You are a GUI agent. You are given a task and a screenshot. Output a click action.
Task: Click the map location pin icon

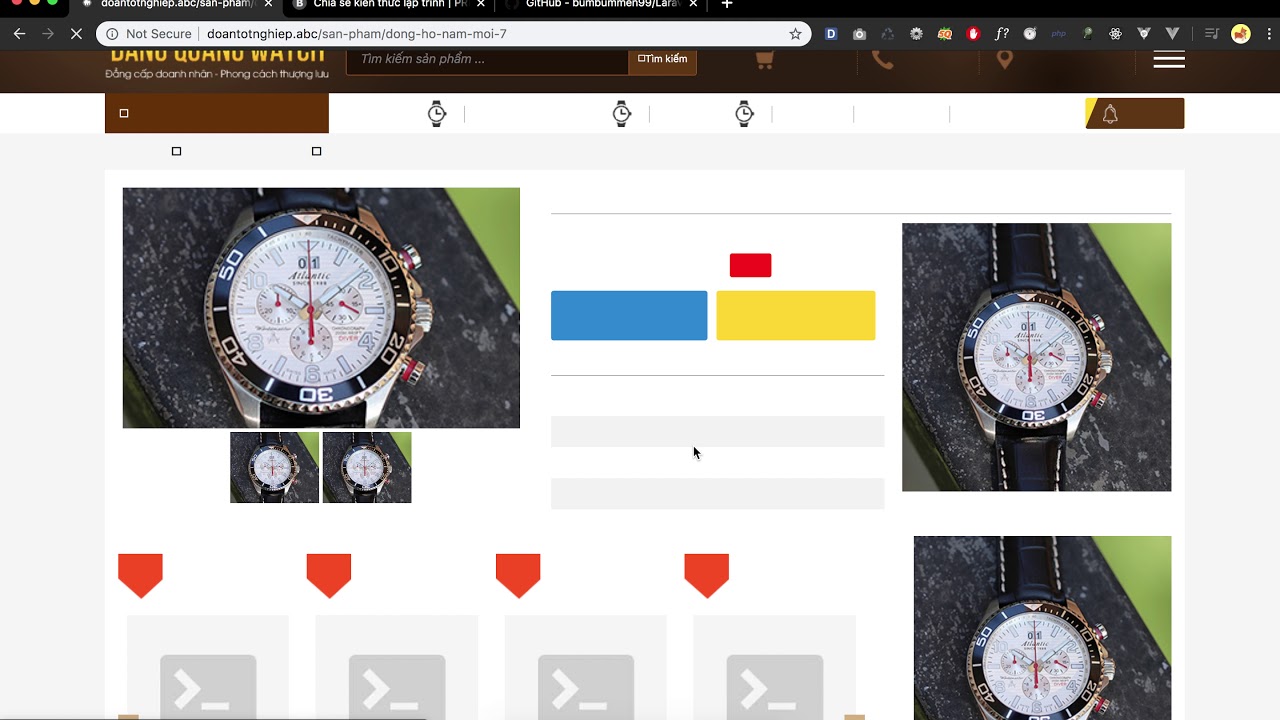pyautogui.click(x=1005, y=59)
